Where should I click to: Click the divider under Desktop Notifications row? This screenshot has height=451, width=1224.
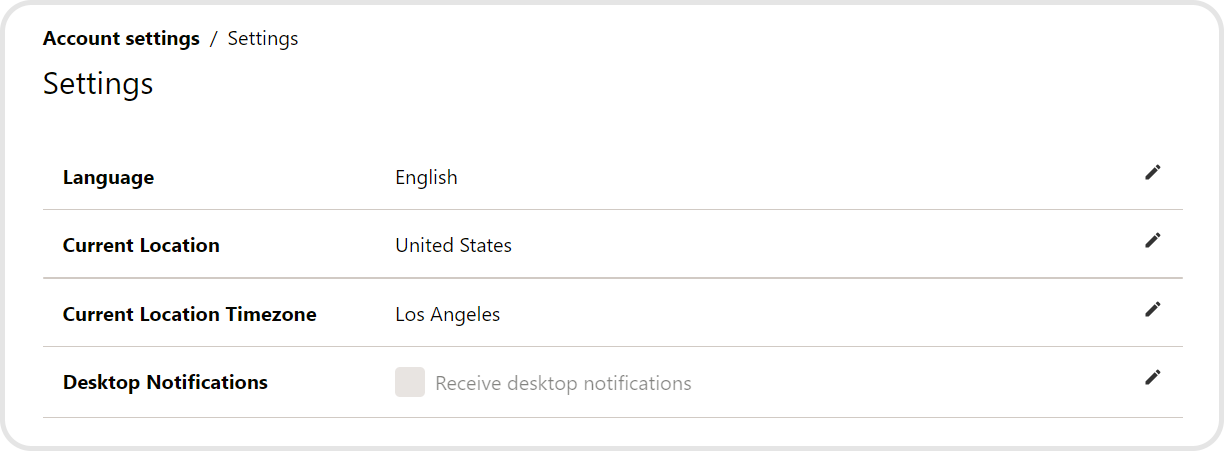tap(612, 417)
